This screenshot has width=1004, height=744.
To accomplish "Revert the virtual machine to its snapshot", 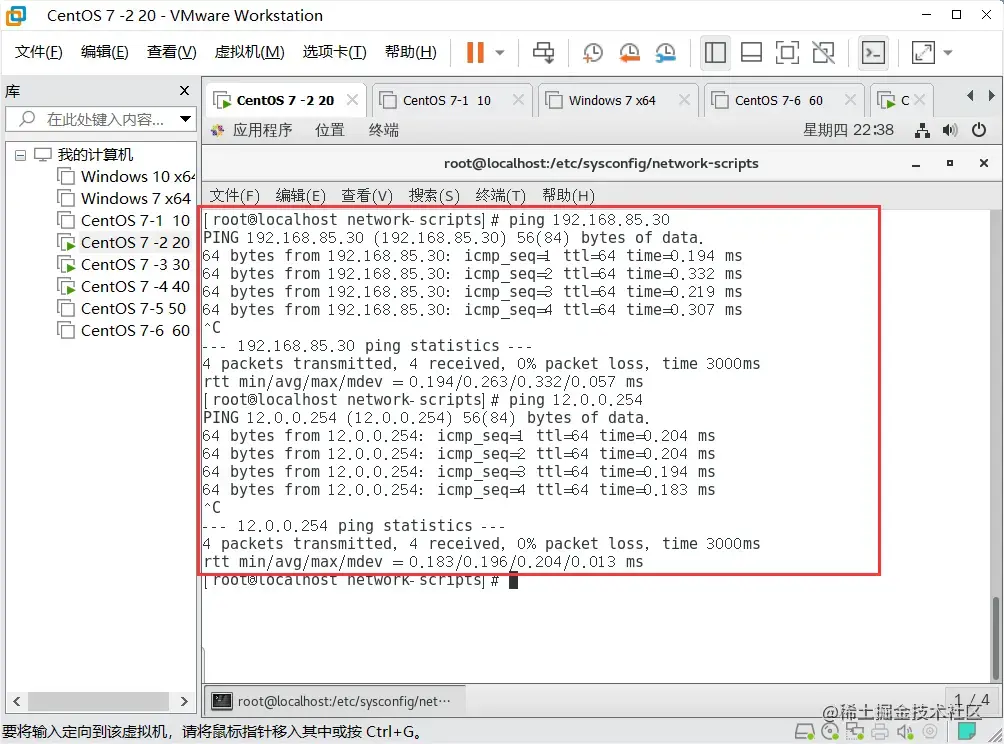I will coord(629,53).
